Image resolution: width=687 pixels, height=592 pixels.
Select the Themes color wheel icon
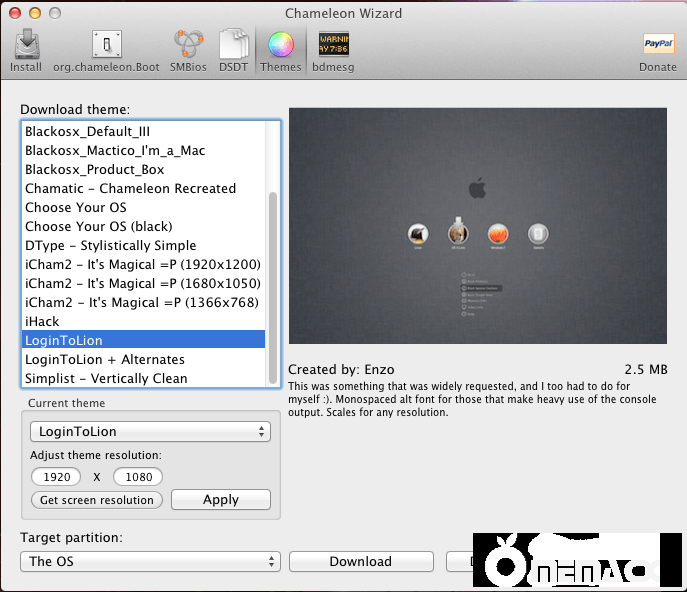click(x=280, y=50)
